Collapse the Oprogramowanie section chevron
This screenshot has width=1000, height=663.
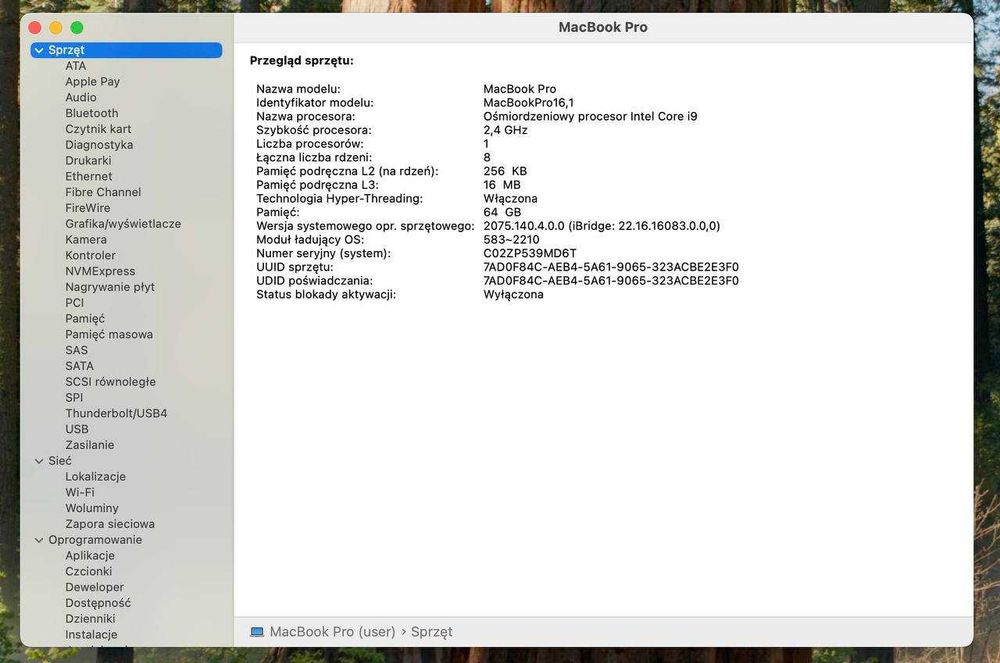39,540
